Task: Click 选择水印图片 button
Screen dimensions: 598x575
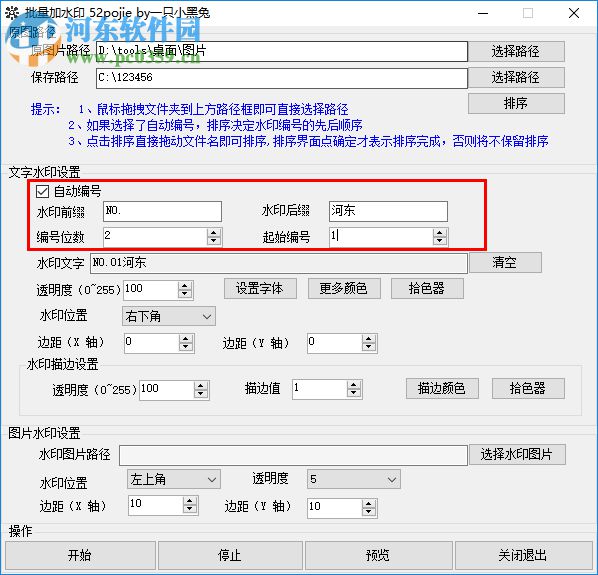Action: [517, 455]
